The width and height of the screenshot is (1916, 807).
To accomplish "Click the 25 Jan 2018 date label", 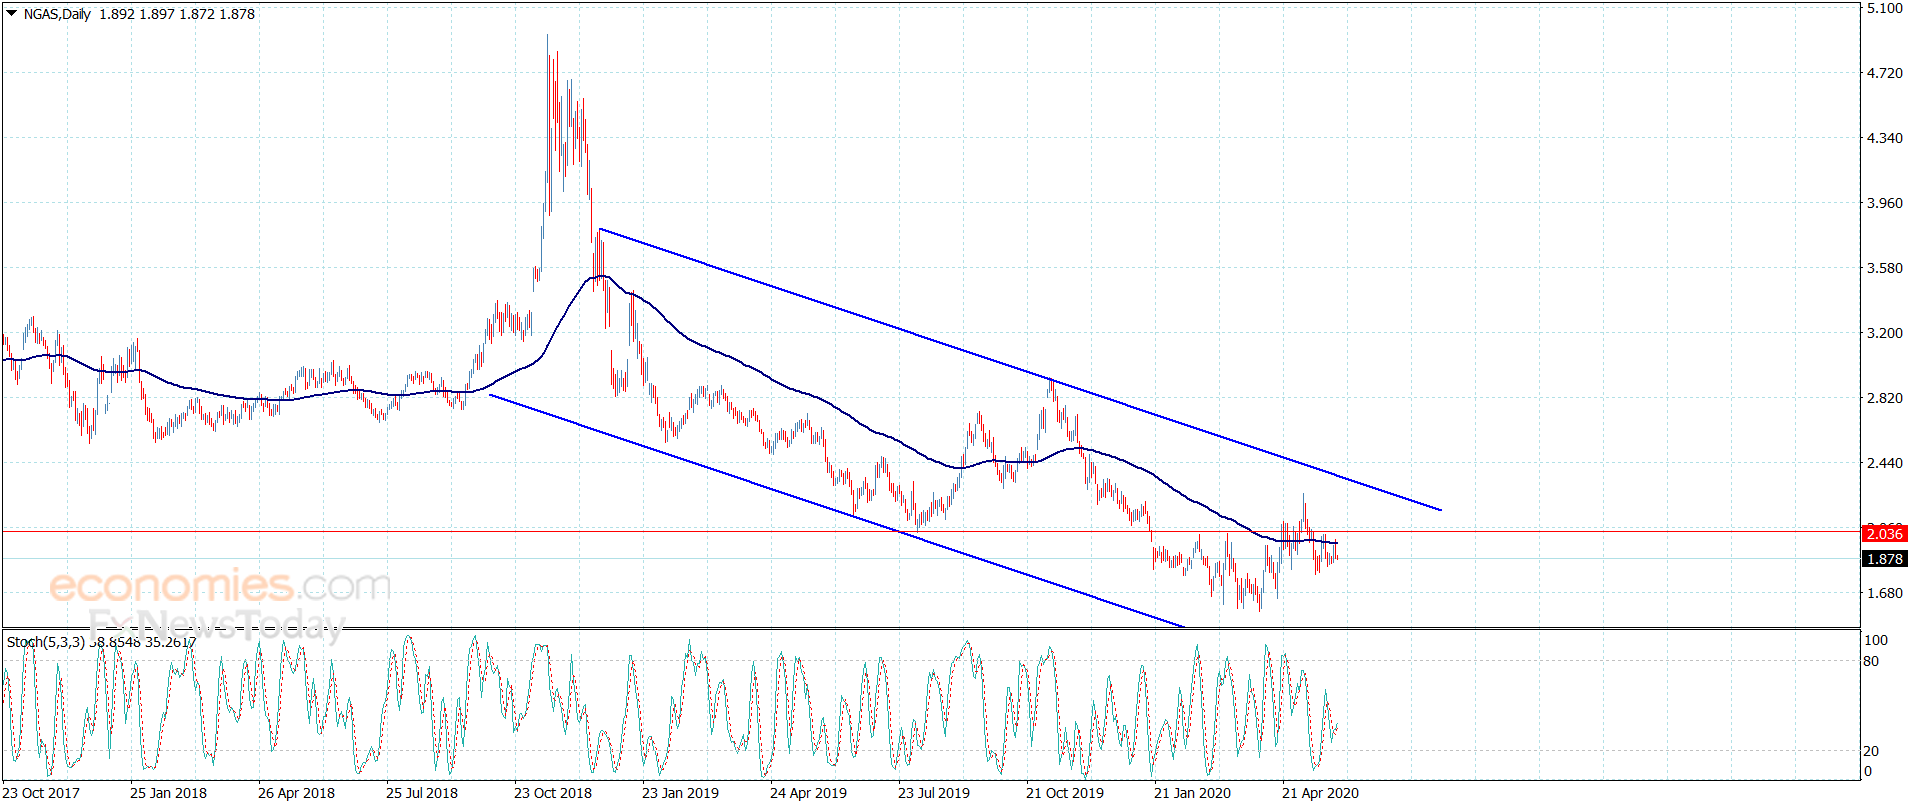I will pos(168,793).
